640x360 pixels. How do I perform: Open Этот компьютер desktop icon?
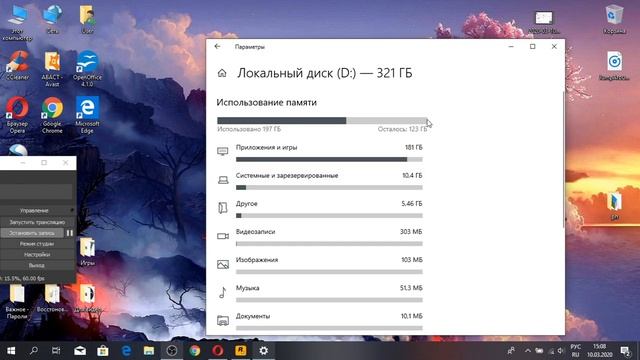point(17,22)
